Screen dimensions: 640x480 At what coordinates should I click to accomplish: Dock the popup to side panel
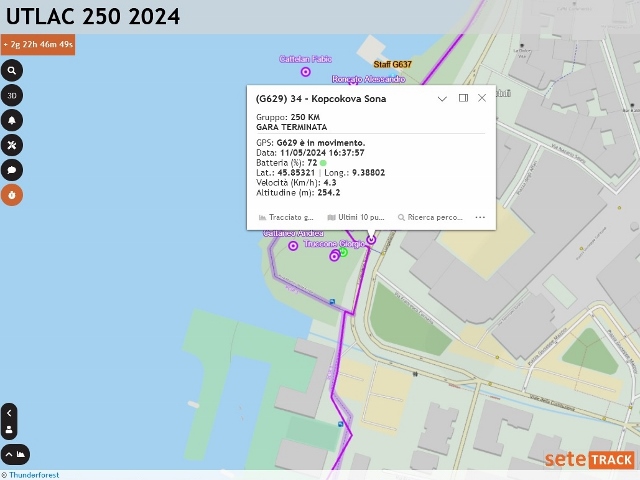click(x=463, y=98)
